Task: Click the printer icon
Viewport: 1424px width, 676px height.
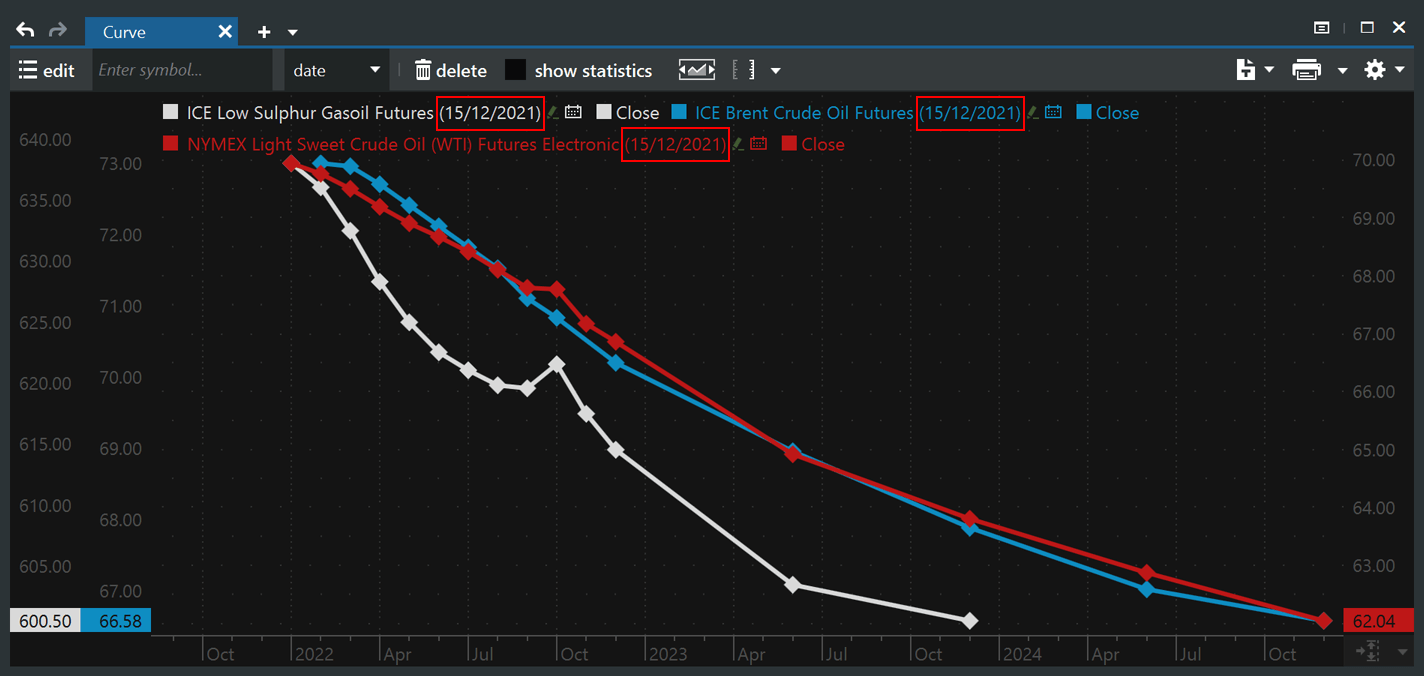Action: [1306, 70]
